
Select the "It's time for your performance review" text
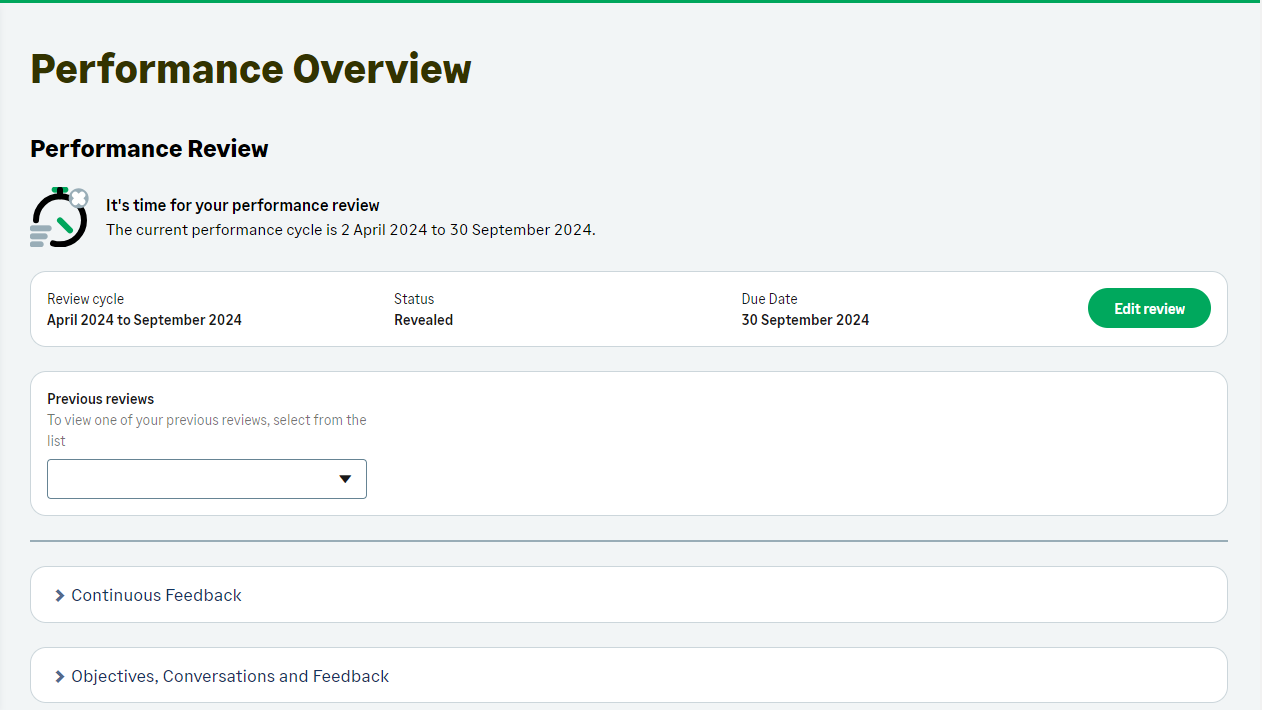click(243, 206)
